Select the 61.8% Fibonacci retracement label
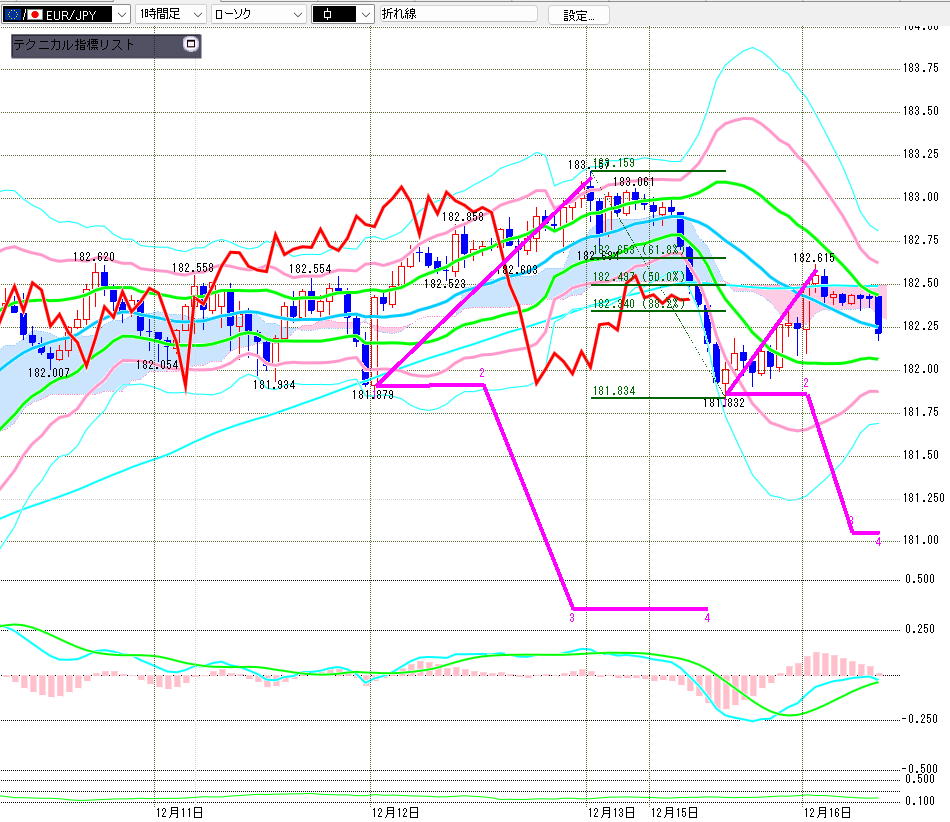 pos(661,250)
